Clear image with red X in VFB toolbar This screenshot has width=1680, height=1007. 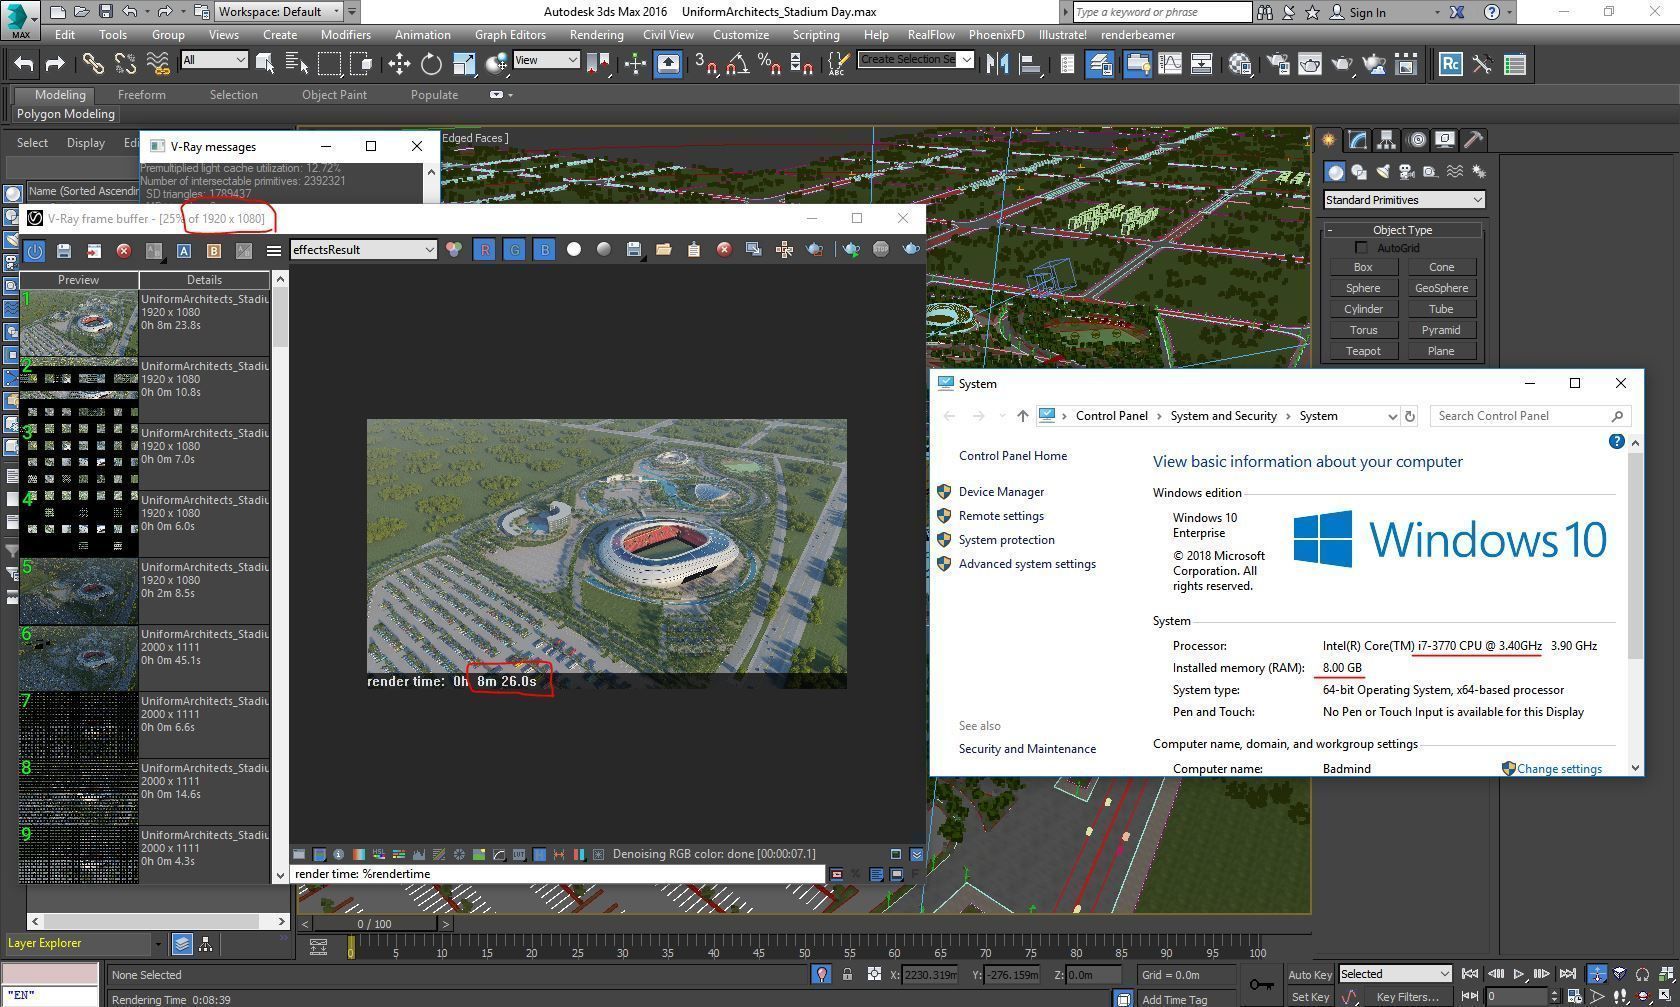(x=724, y=249)
